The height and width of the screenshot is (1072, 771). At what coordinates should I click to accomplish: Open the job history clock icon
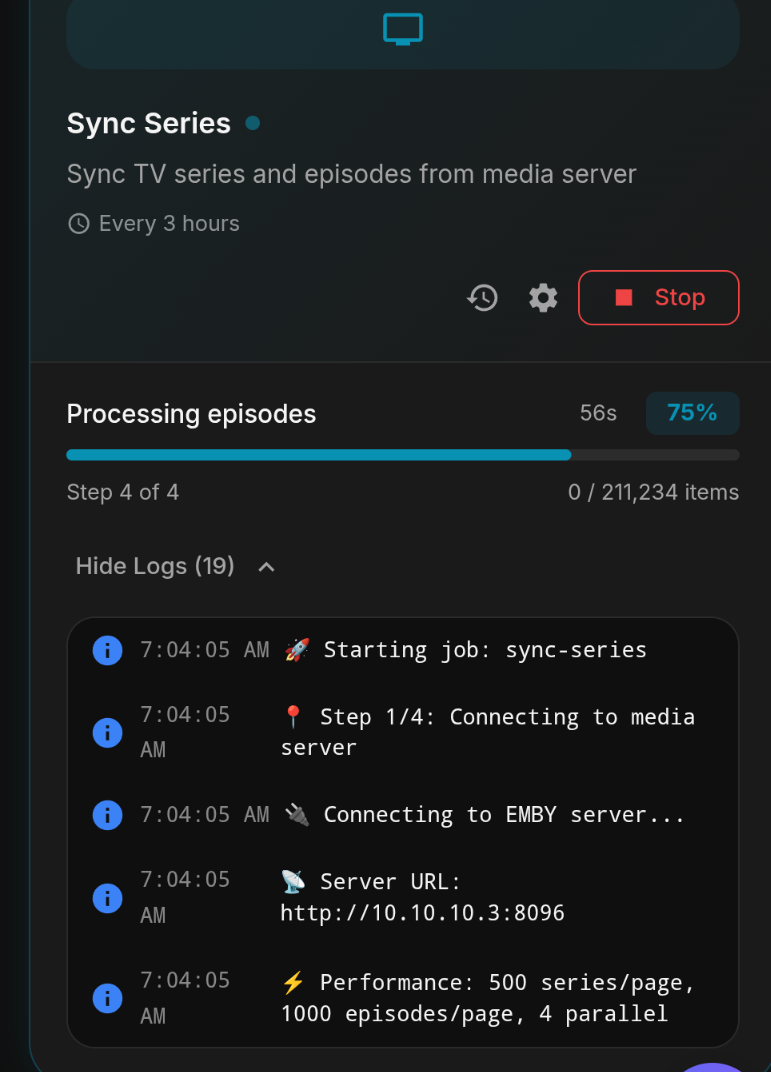tap(483, 297)
